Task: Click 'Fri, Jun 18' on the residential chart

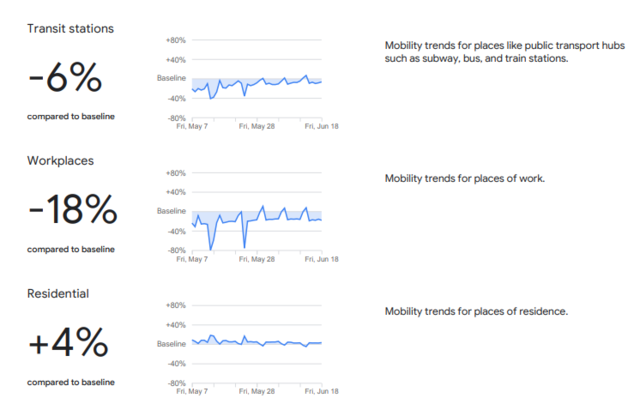Action: [321, 392]
